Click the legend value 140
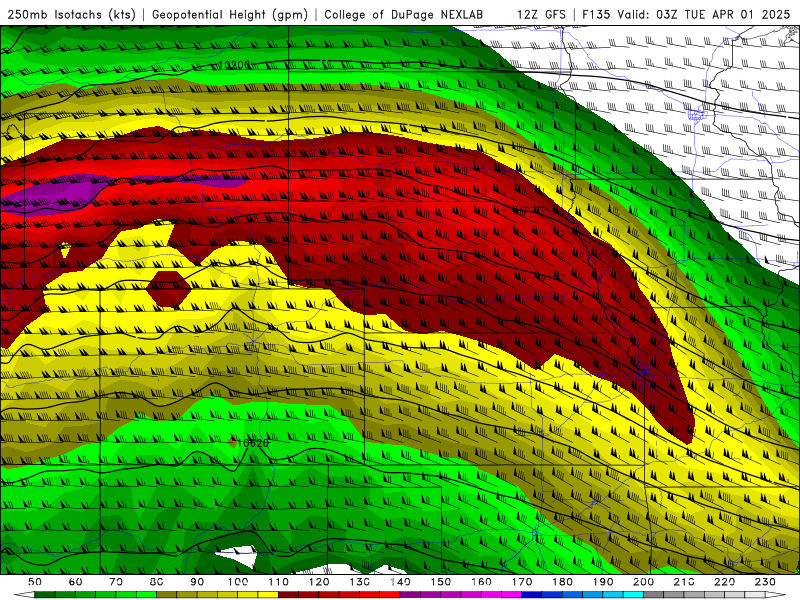 tap(400, 582)
